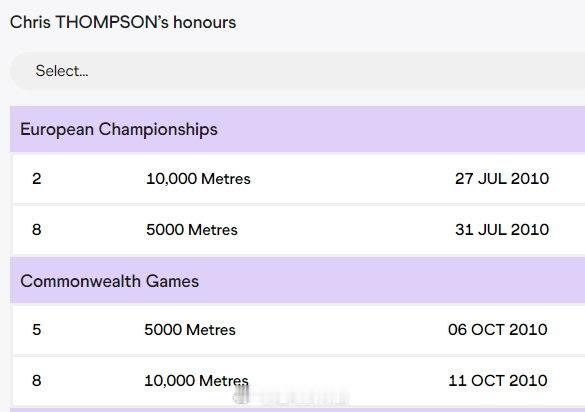
Task: Click the partially visible purple header at bottom
Action: [x=298, y=410]
